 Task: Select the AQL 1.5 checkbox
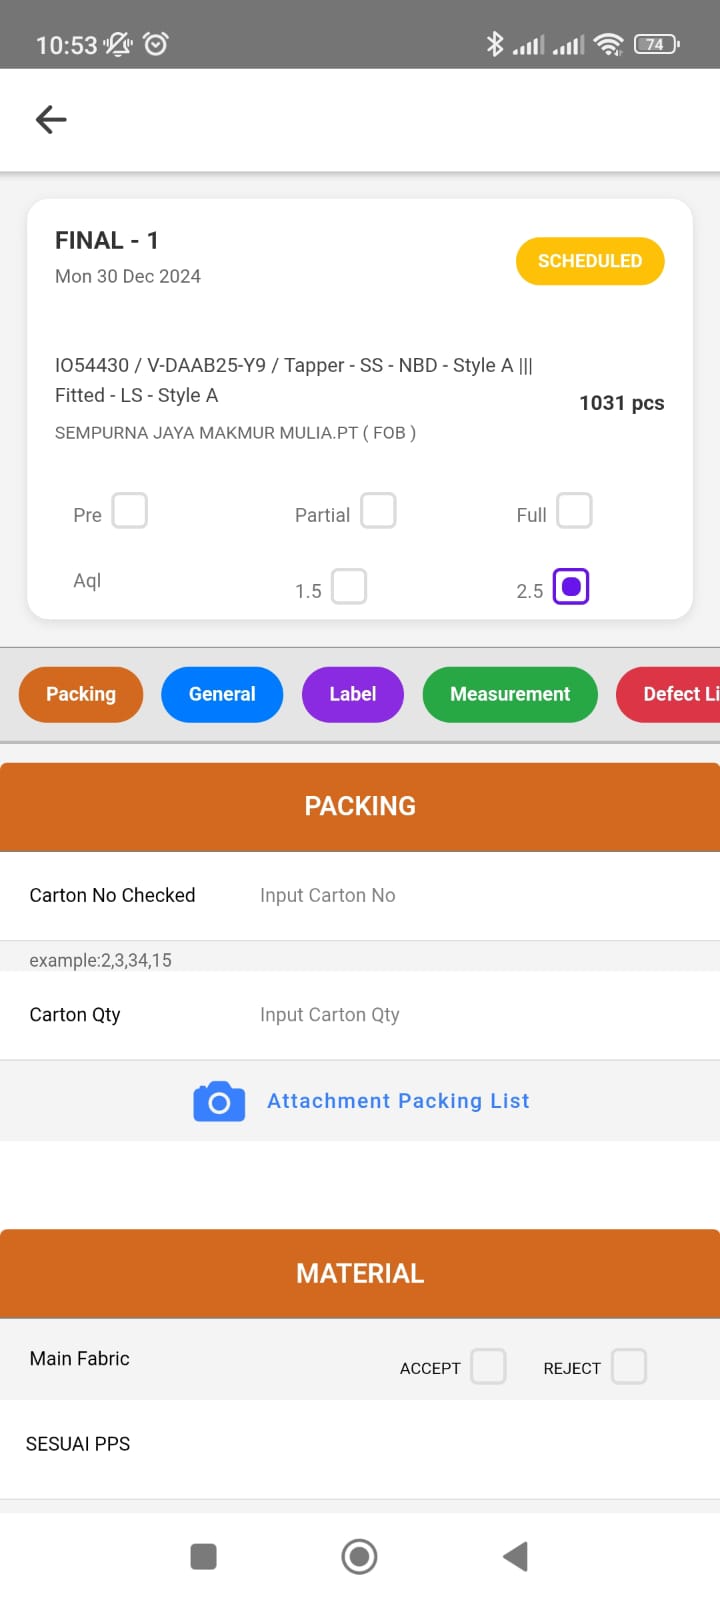349,587
